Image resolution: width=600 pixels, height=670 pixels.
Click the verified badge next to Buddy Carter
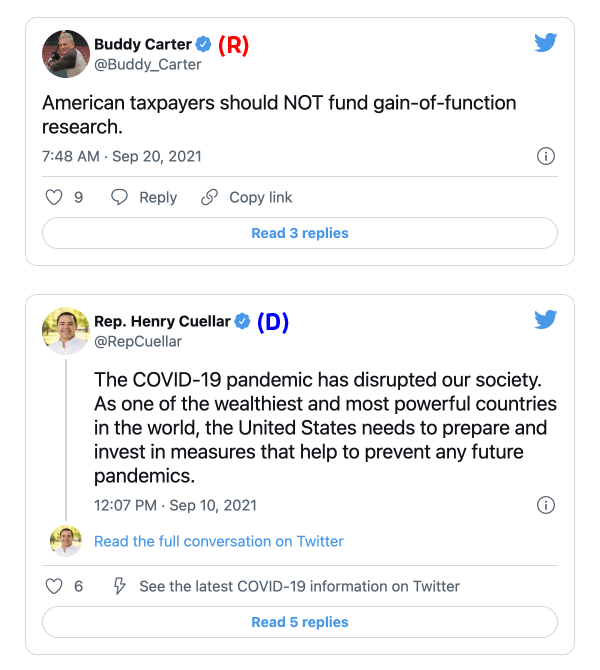[x=203, y=44]
